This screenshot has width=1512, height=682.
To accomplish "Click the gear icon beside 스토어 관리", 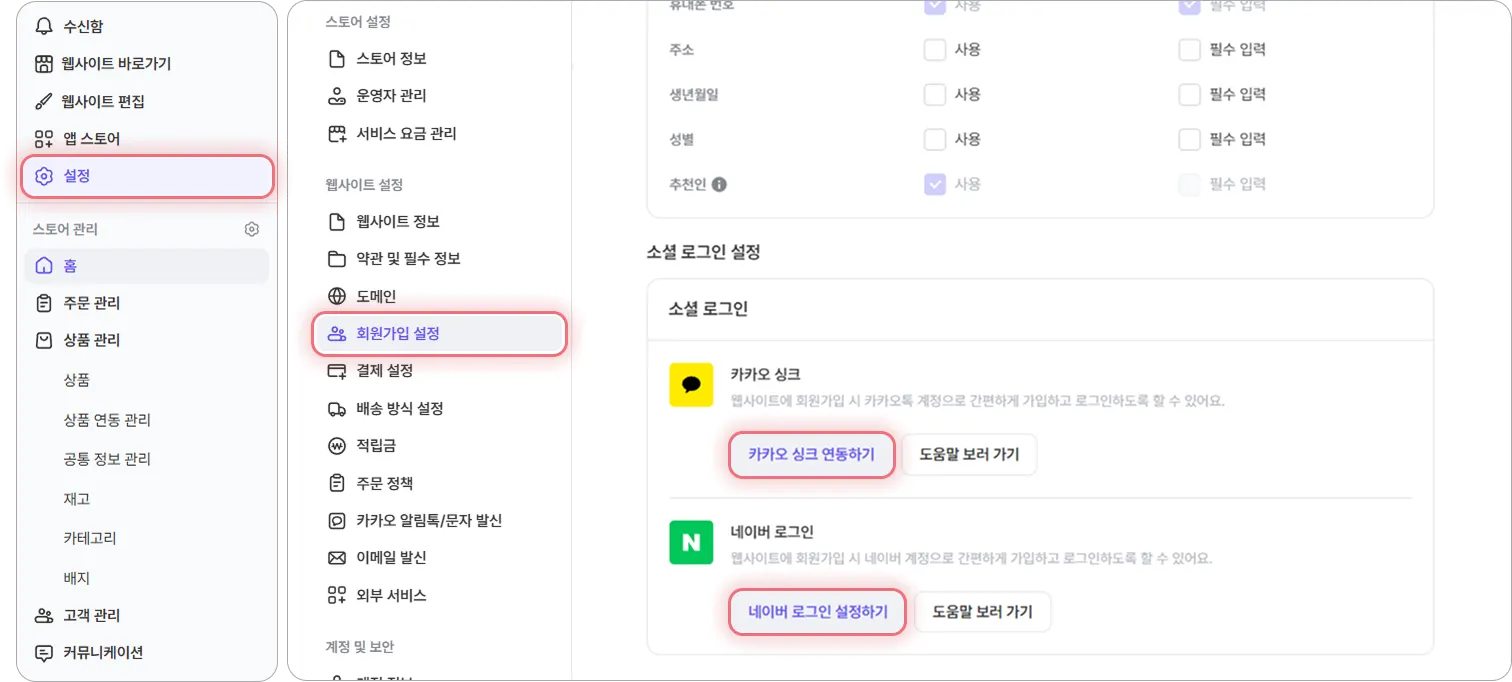I will coord(252,229).
